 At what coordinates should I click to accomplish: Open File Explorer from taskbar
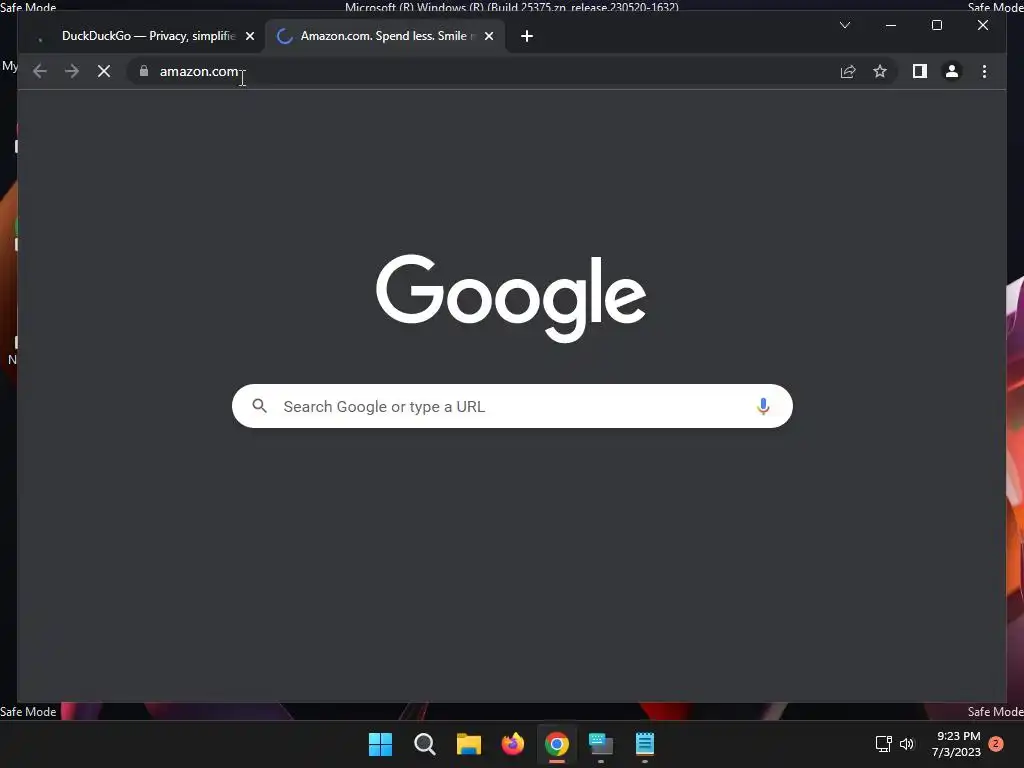tap(469, 744)
